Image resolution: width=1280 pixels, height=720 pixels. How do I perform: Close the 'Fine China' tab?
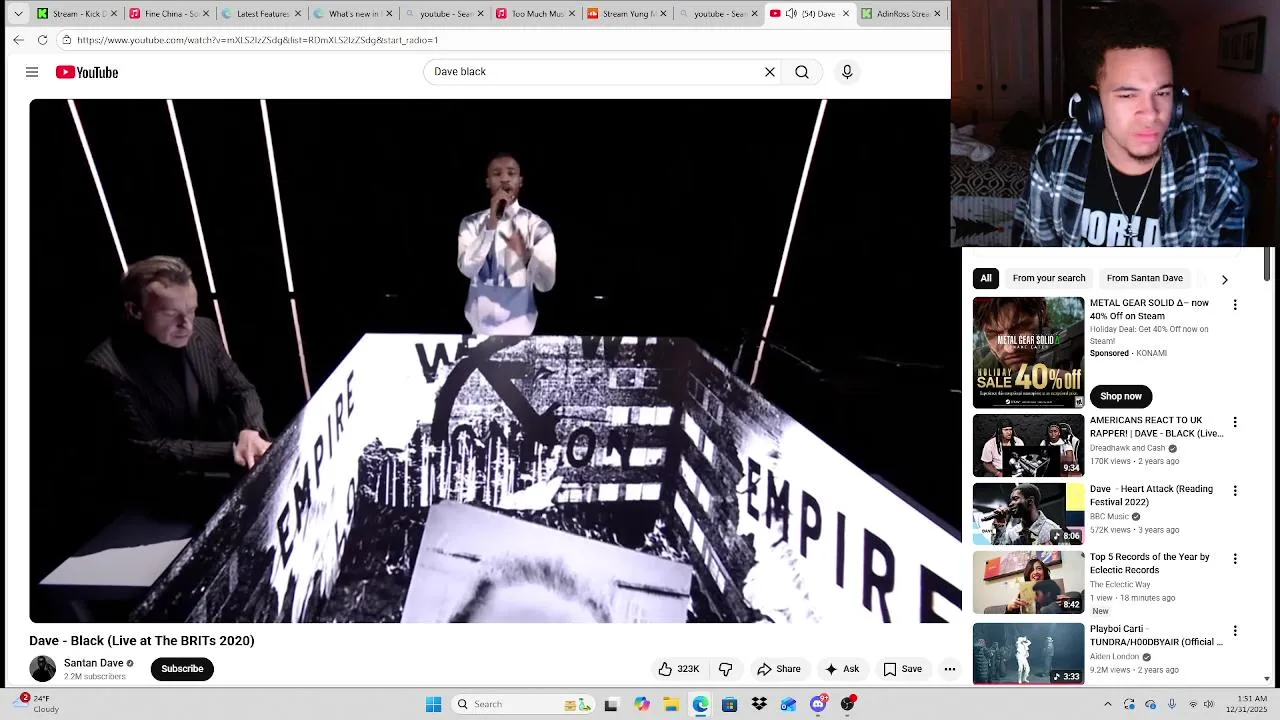coord(205,14)
